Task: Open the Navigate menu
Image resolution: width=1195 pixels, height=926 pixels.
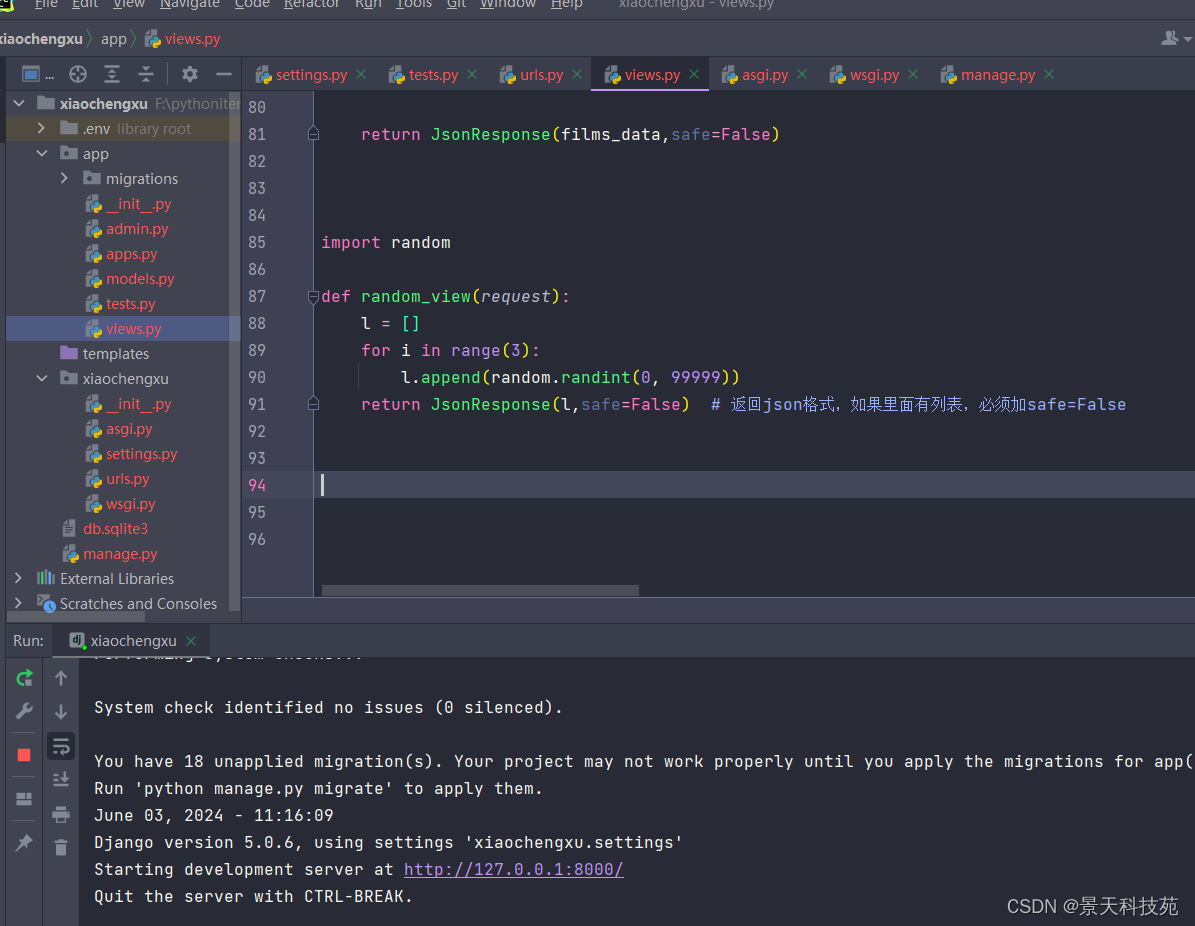Action: point(190,5)
